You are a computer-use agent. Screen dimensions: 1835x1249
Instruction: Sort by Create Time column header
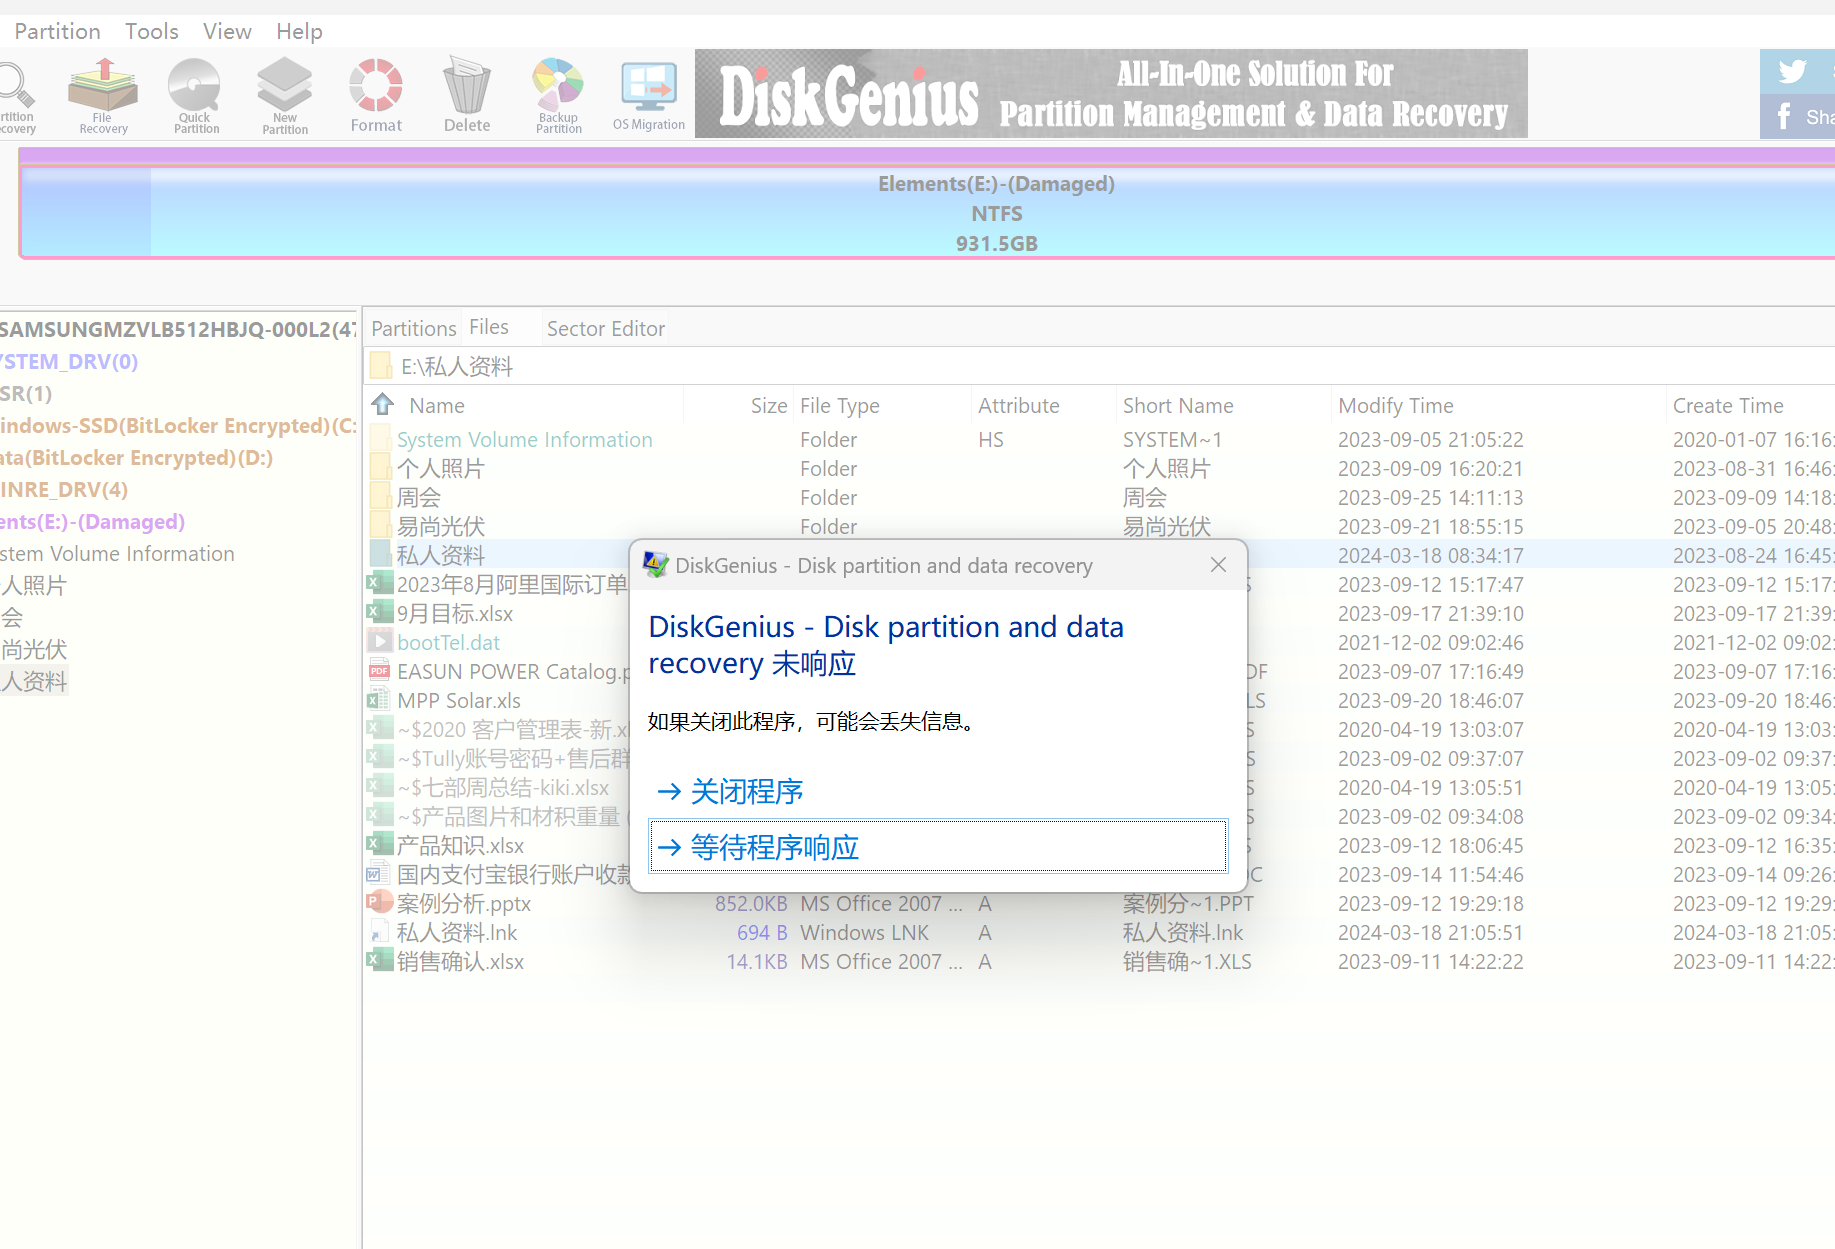pos(1728,405)
